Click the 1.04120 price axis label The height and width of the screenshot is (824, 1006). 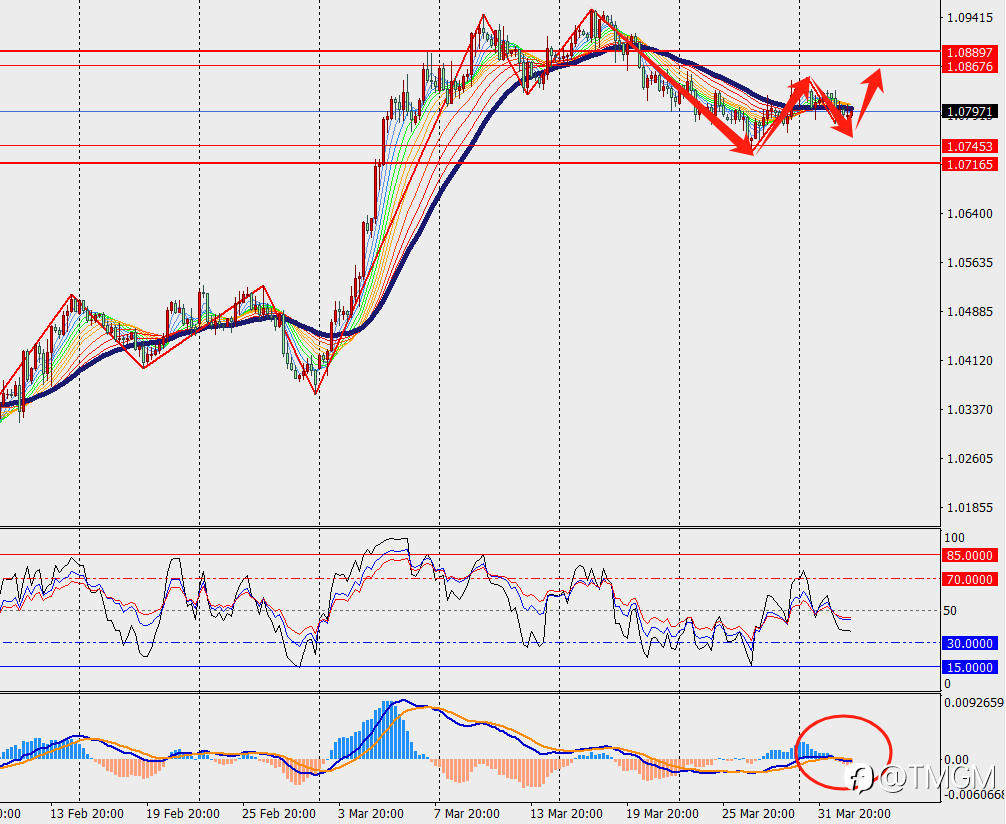coord(970,361)
